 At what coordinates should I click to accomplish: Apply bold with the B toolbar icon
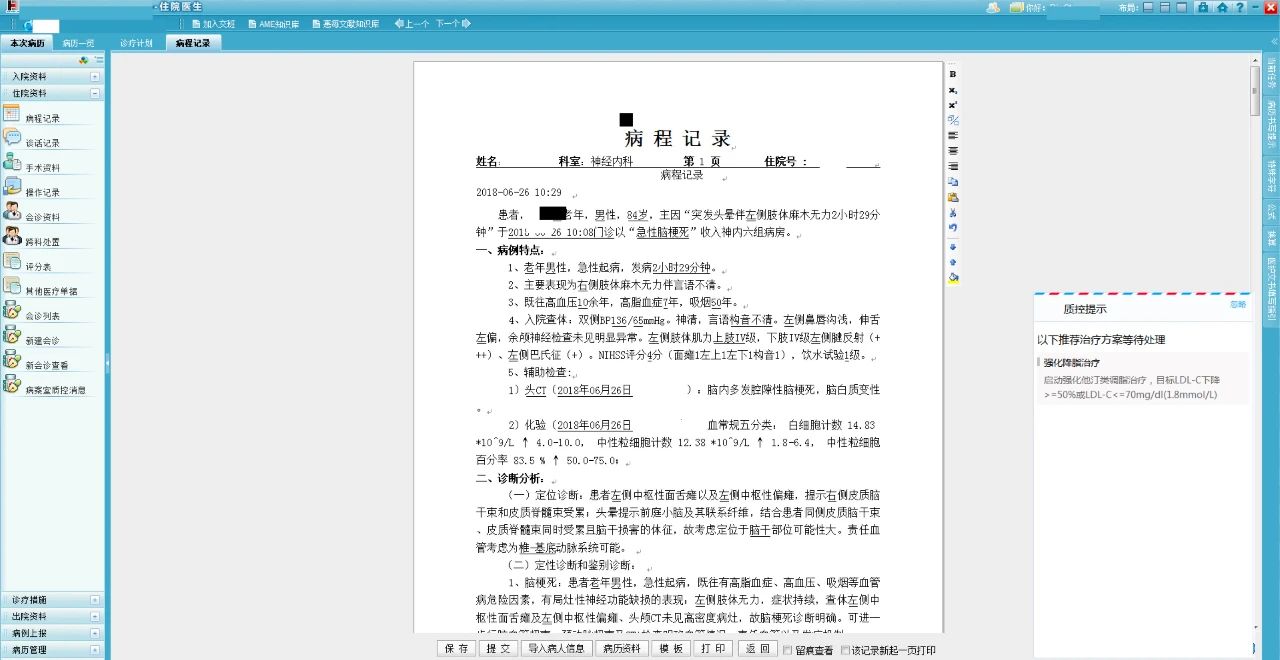click(952, 72)
